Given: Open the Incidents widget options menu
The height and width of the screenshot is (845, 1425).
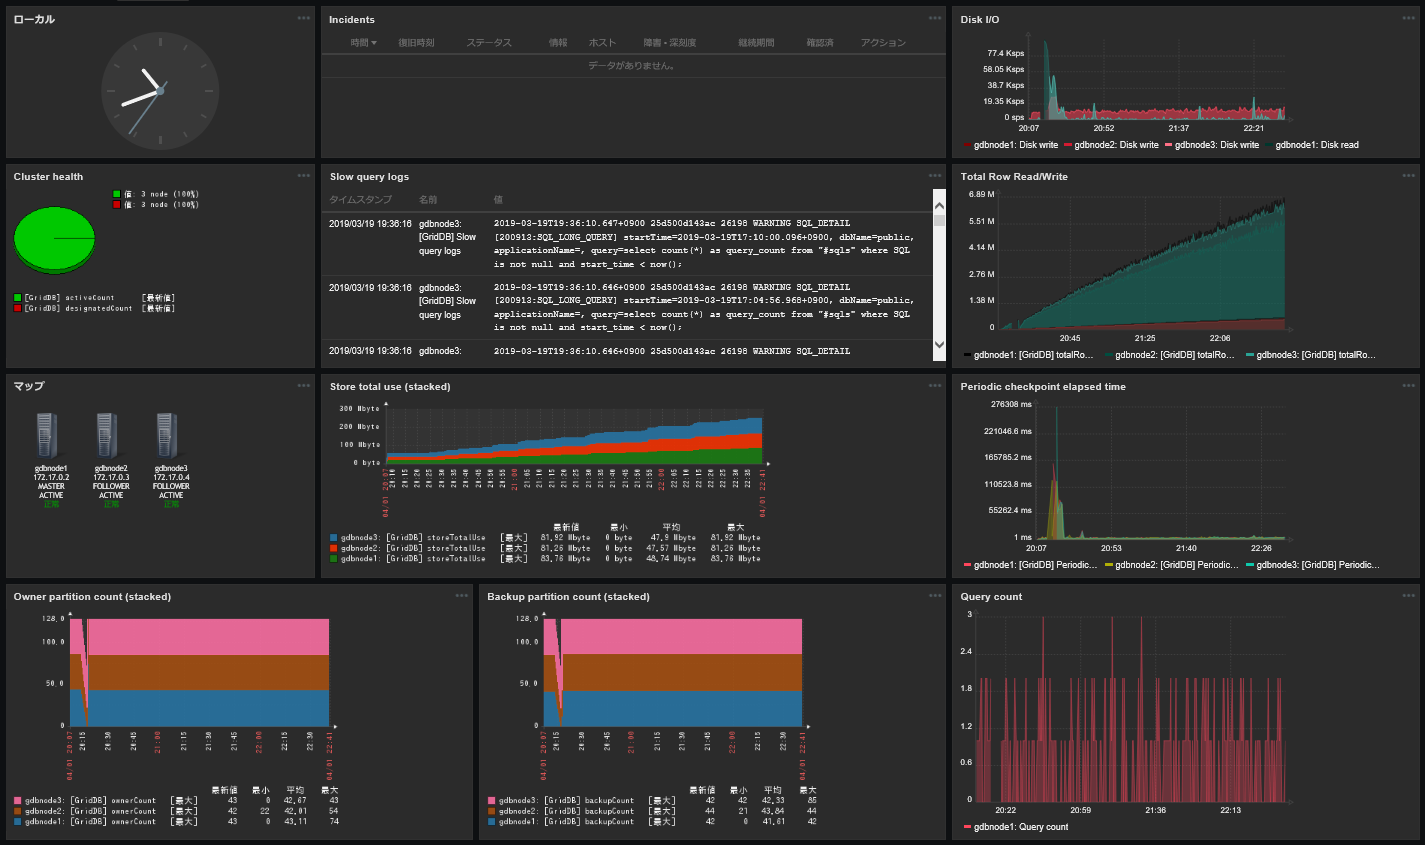Looking at the screenshot, I should point(934,18).
